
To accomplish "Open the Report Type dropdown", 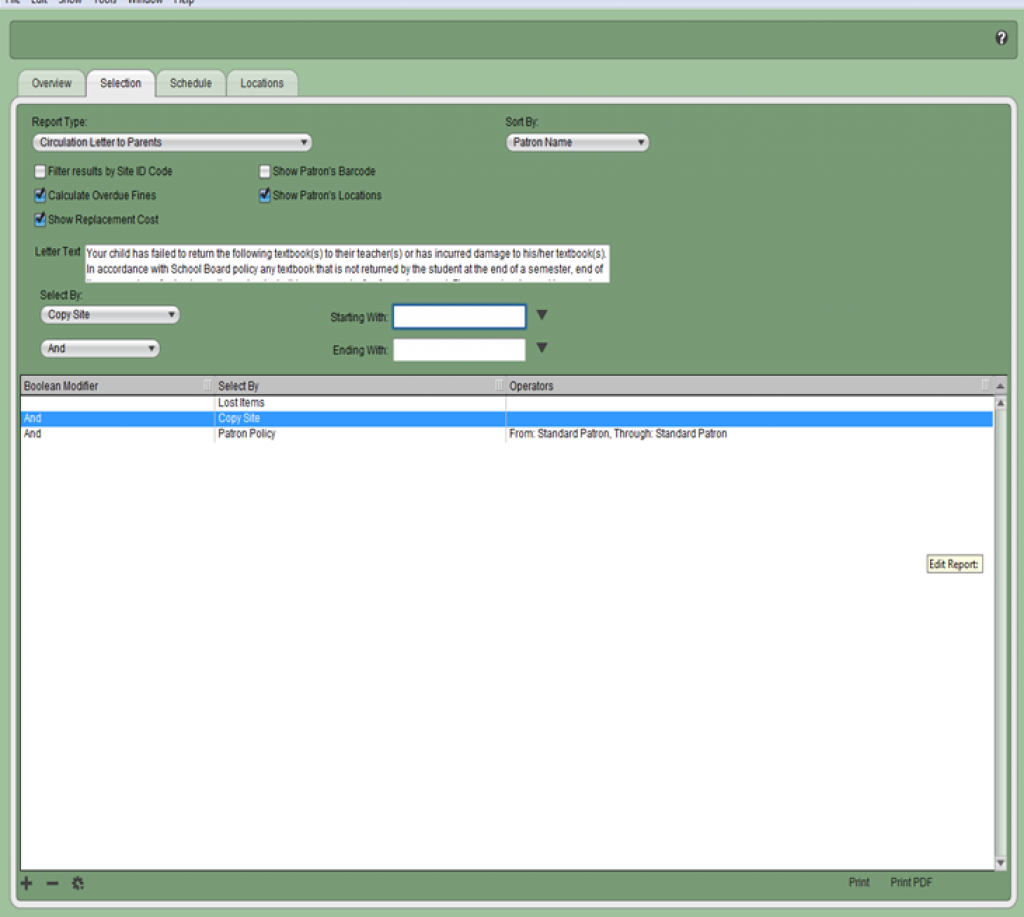I will [x=172, y=142].
